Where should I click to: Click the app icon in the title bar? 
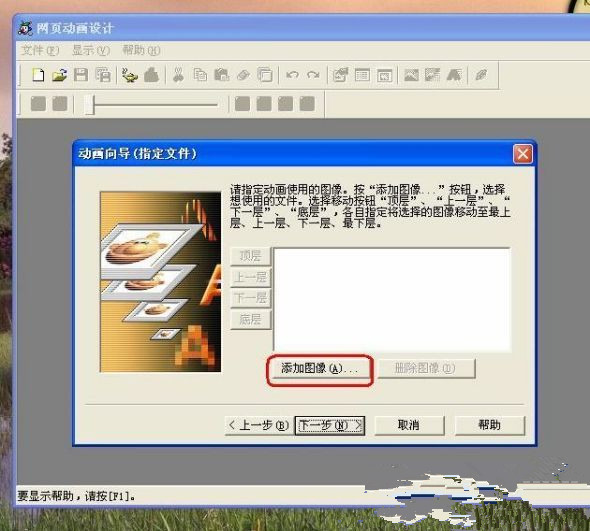point(25,28)
